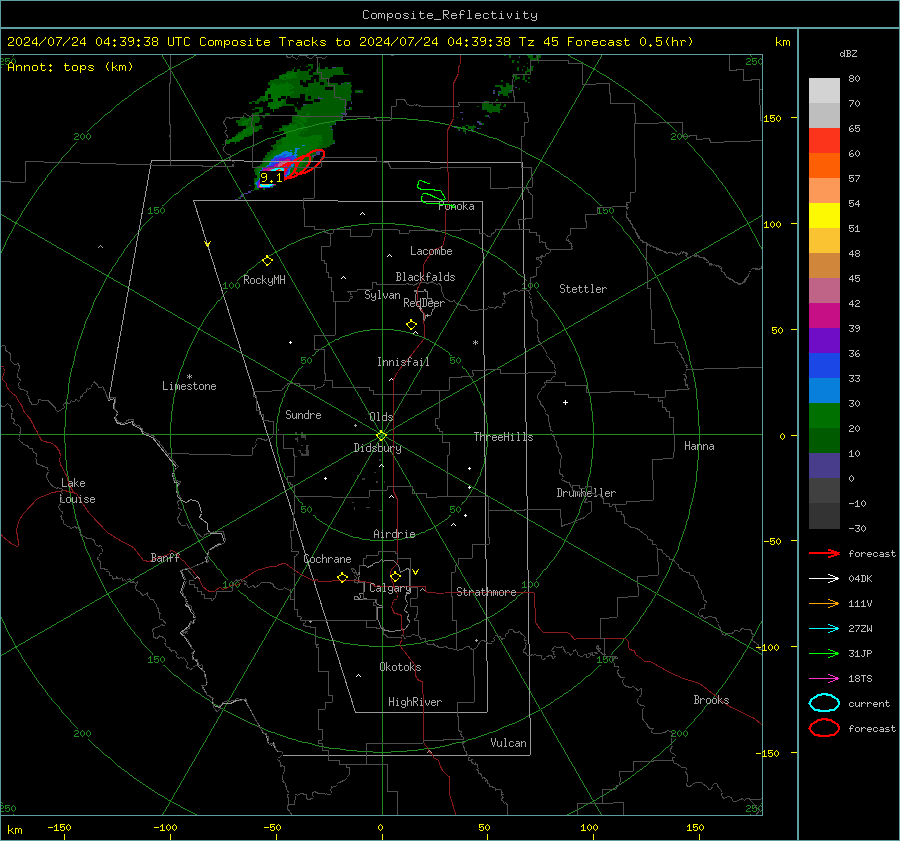Screen dimensions: 900x841
Task: Click the green 31JP arrow legend icon
Action: pyautogui.click(x=824, y=653)
